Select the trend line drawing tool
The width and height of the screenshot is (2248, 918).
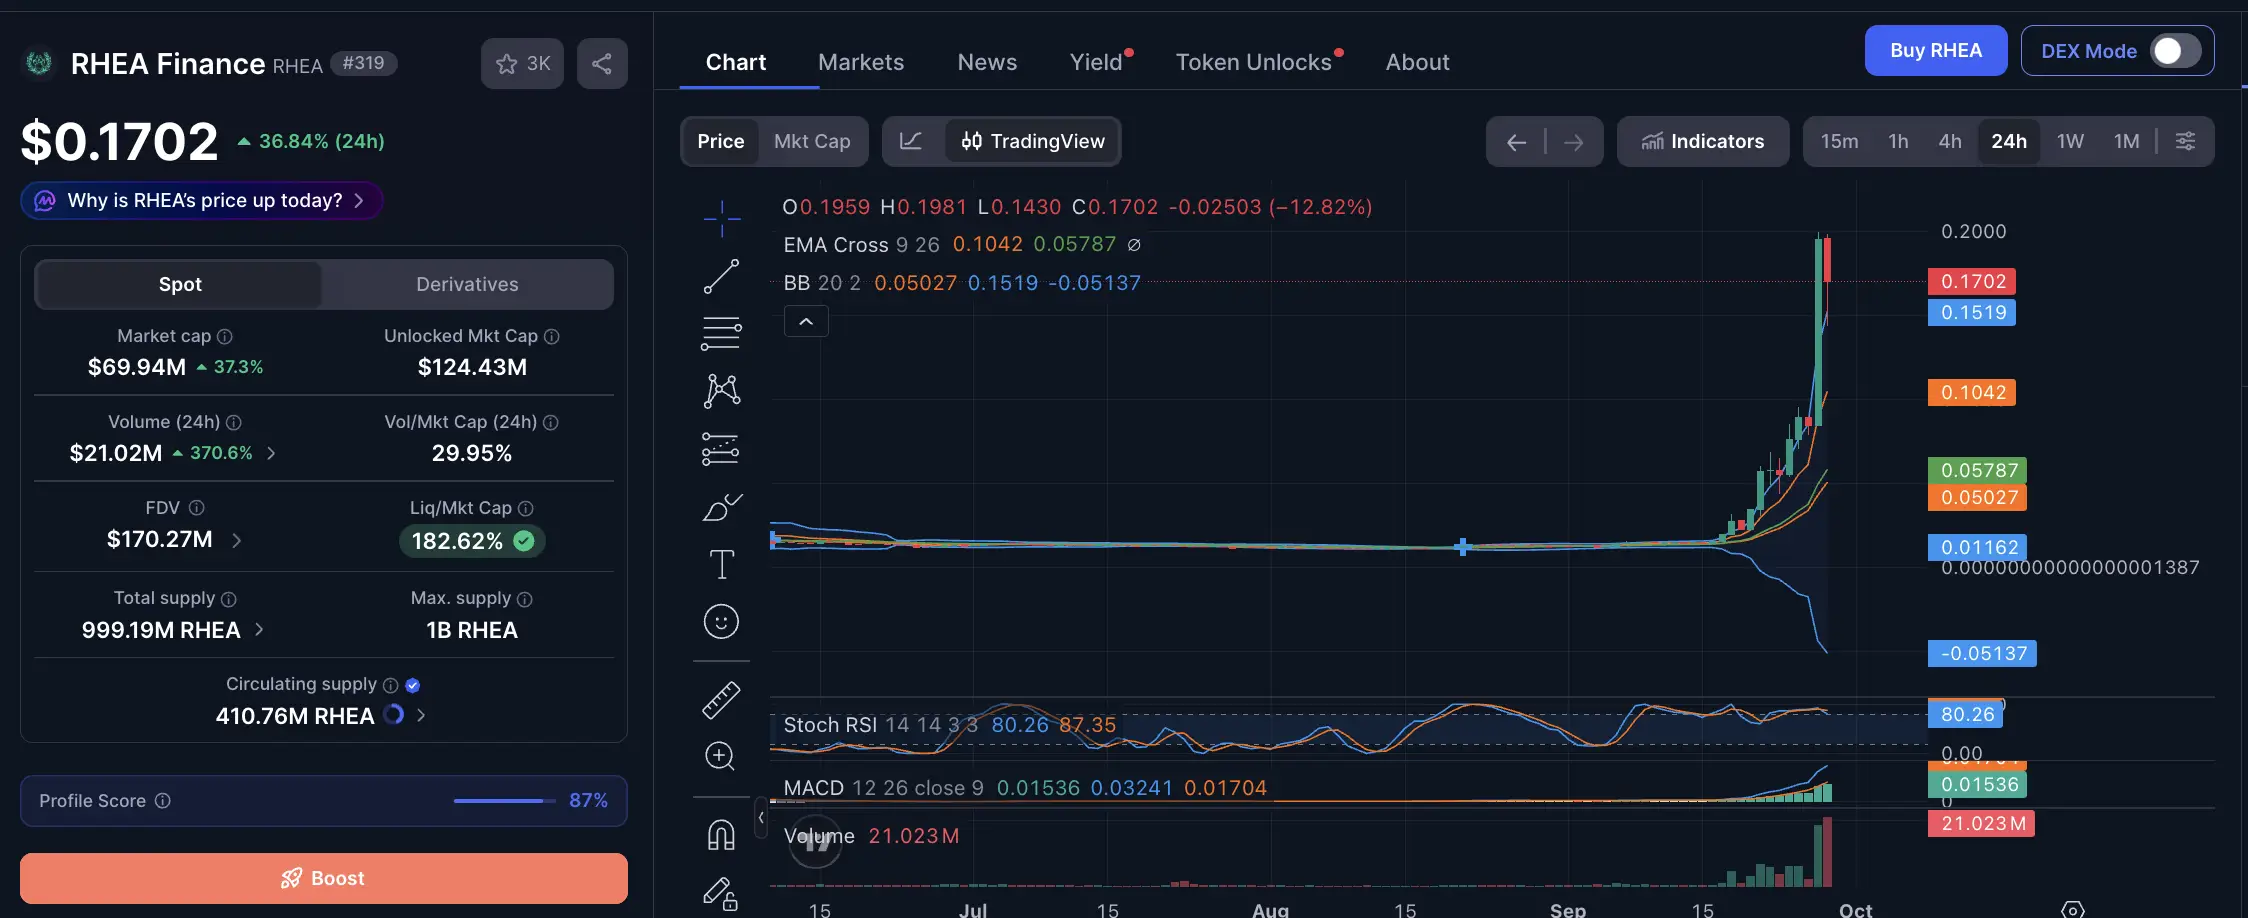(x=721, y=276)
